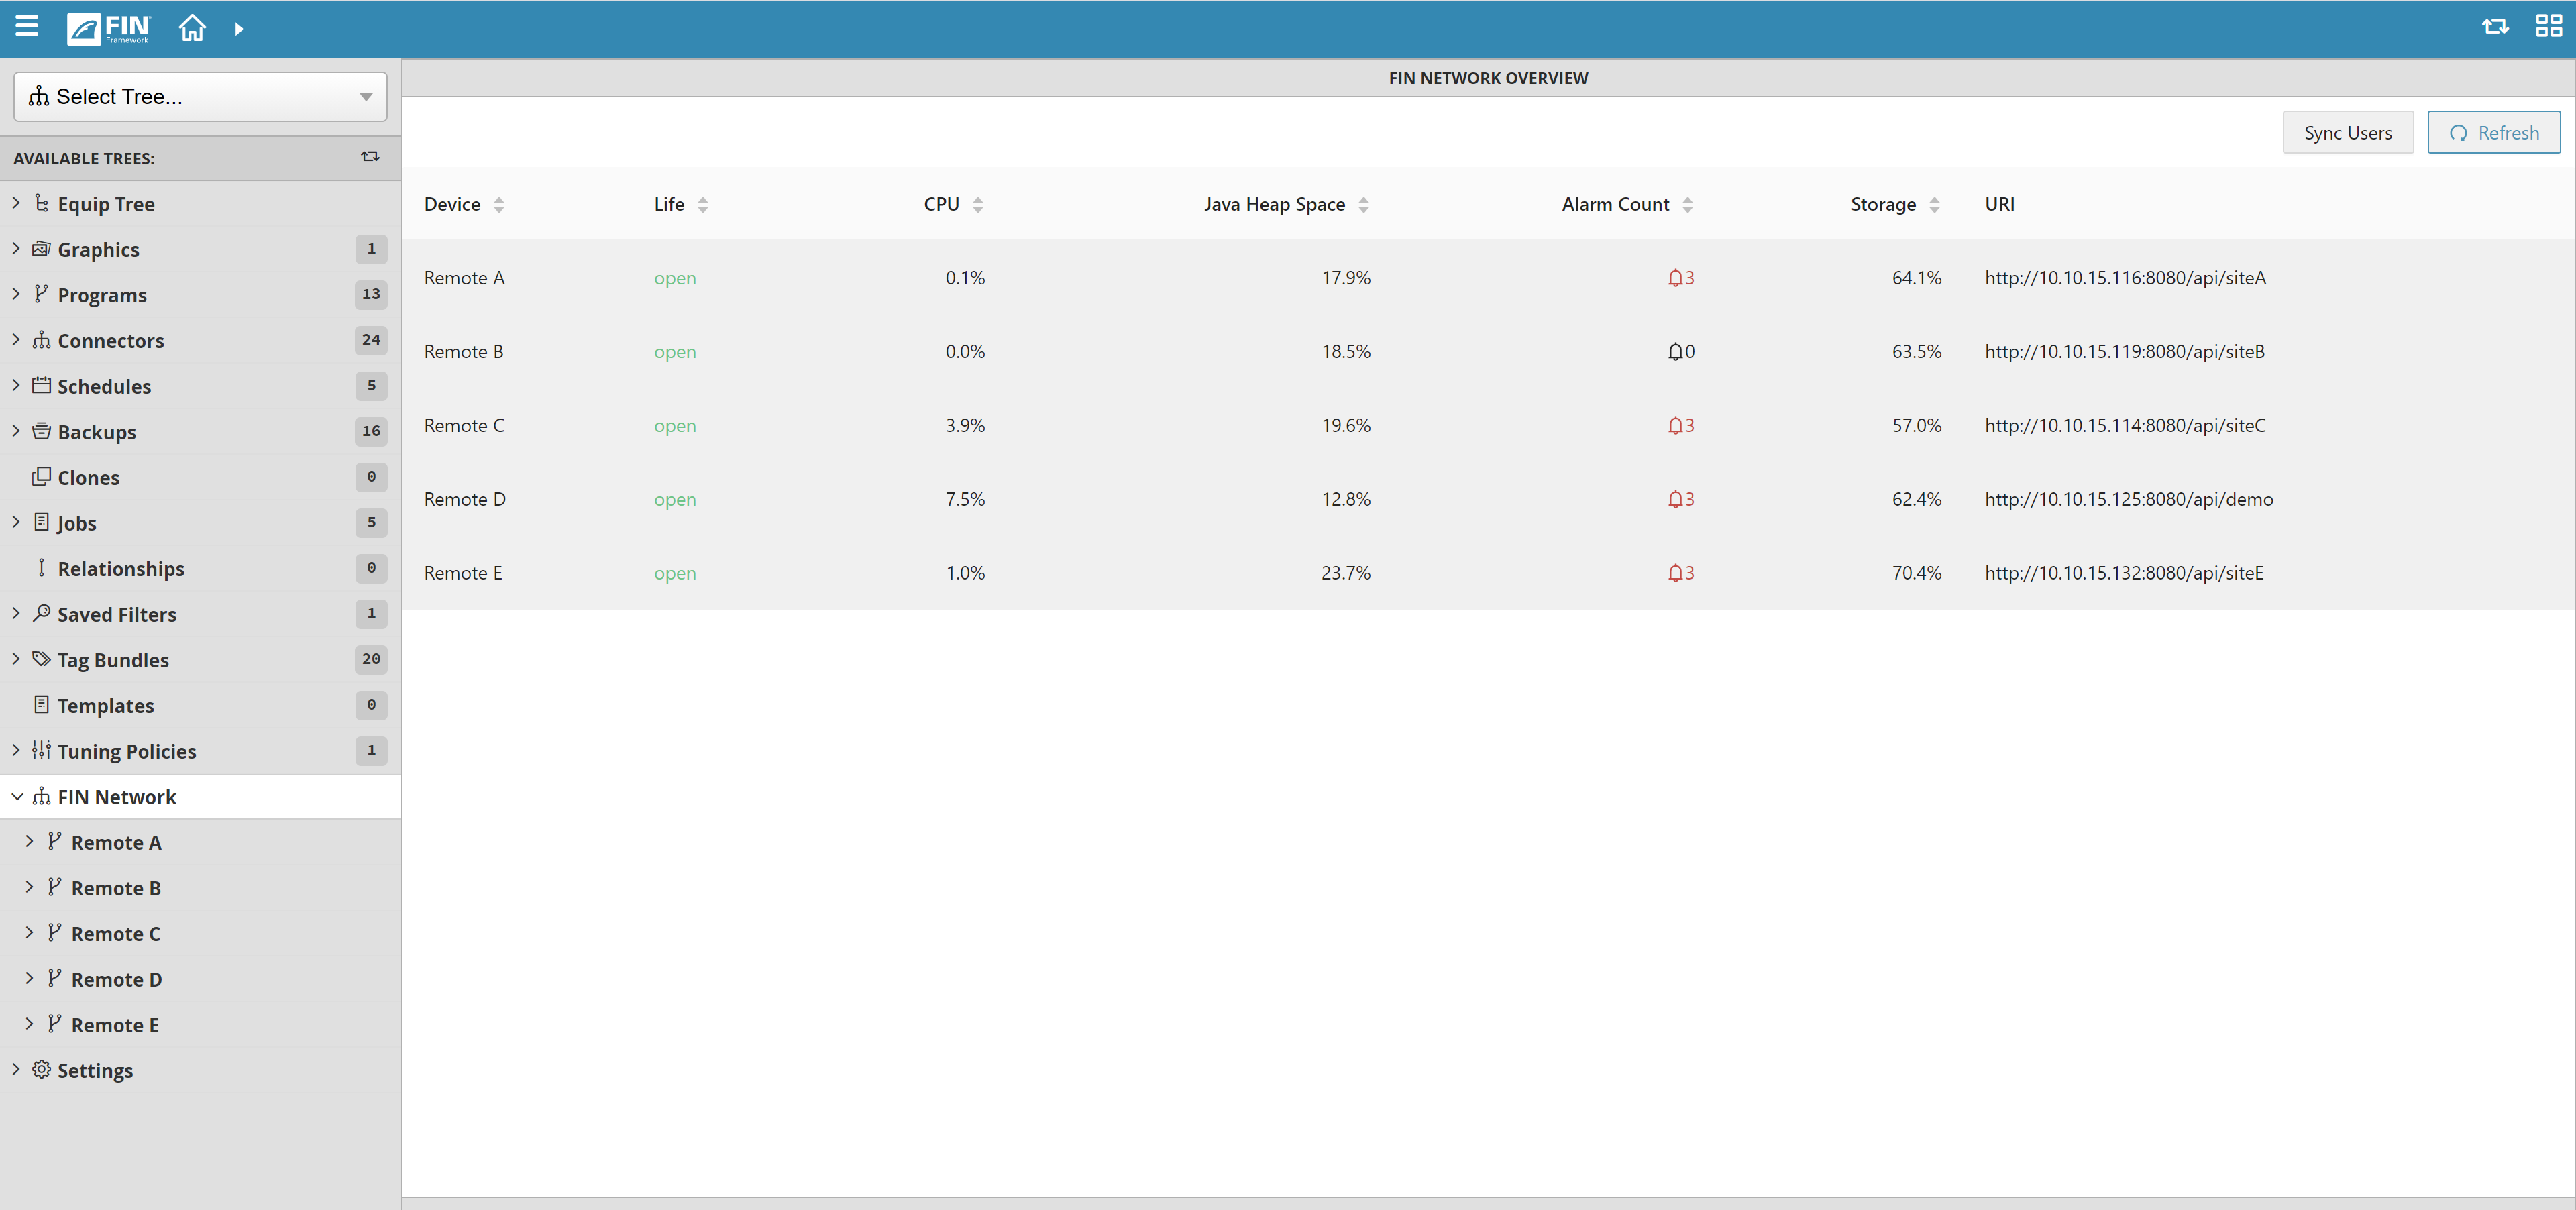Click the Tuning Policies icon in sidebar
Viewport: 2576px width, 1210px height.
(41, 751)
